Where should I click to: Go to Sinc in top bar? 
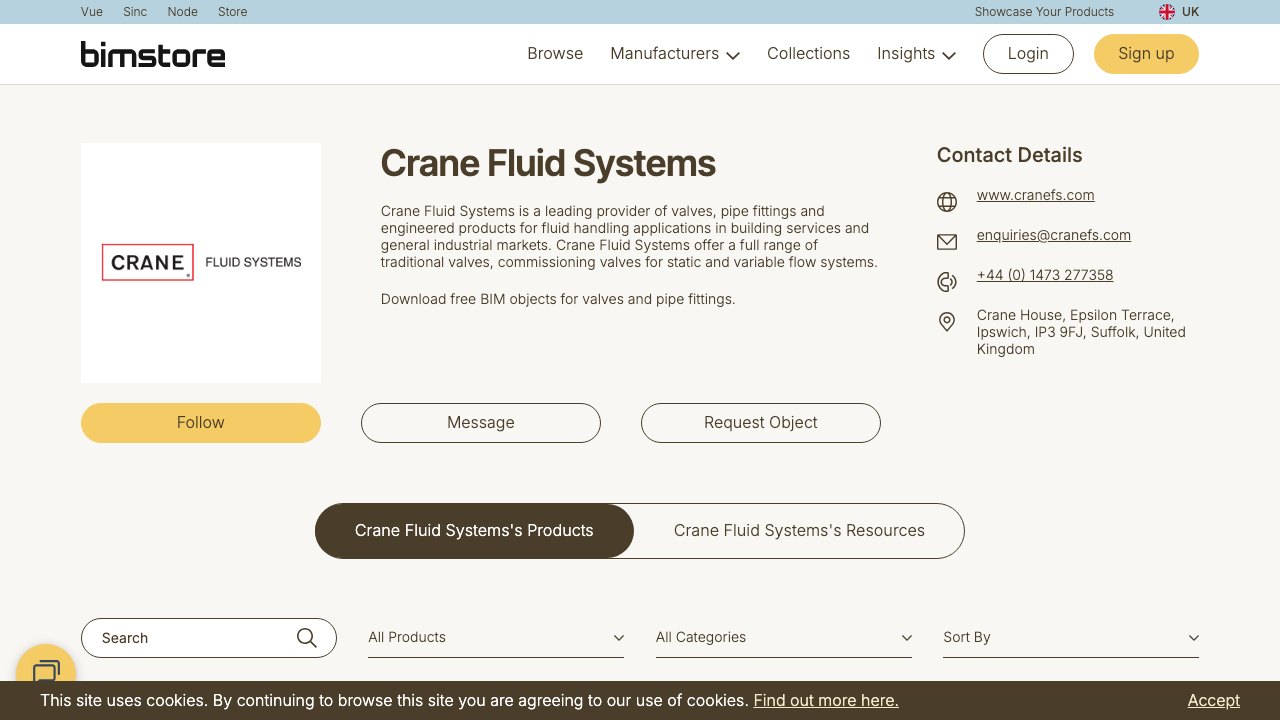pyautogui.click(x=135, y=12)
